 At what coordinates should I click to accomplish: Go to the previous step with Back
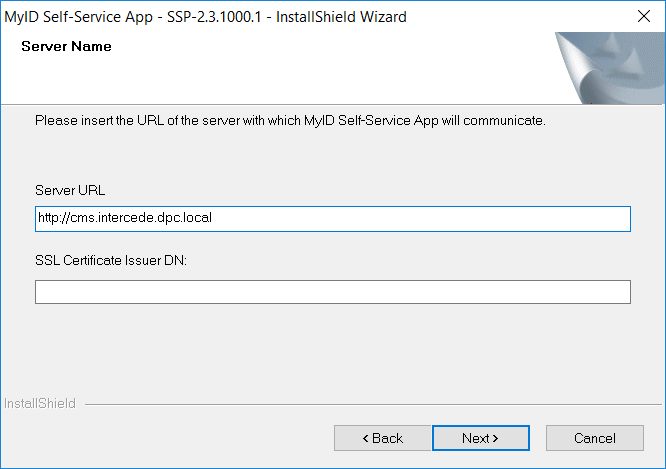pyautogui.click(x=382, y=438)
